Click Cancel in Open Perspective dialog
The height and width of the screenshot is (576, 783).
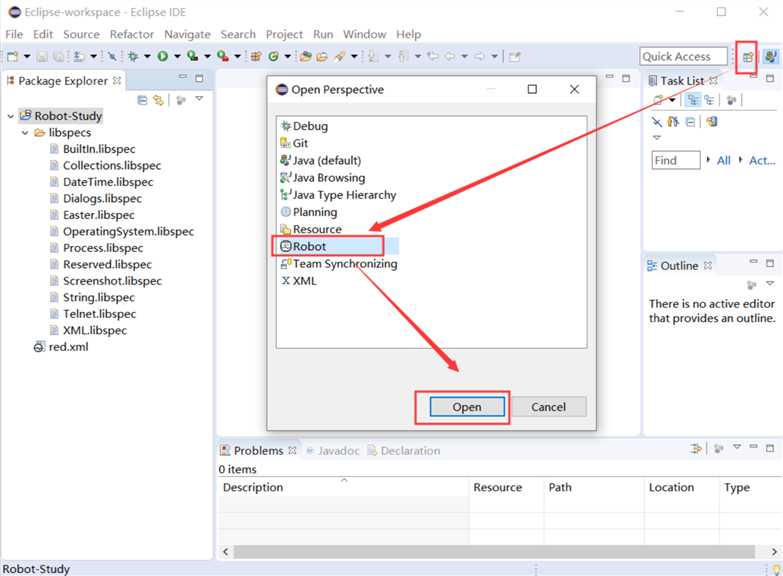548,407
